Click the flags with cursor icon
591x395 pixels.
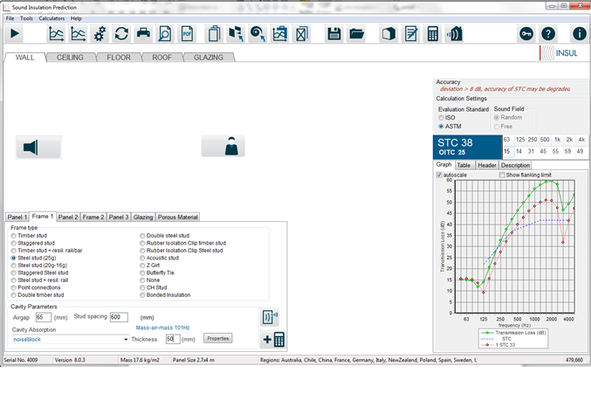(236, 34)
